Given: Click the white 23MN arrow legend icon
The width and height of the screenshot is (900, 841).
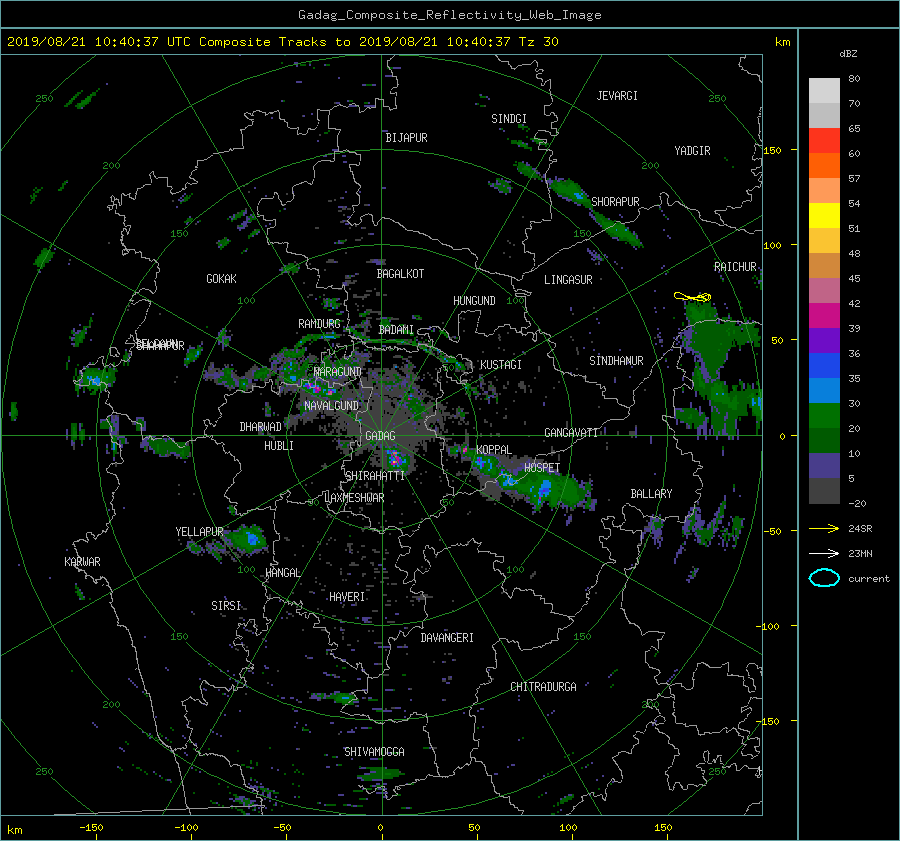Looking at the screenshot, I should (824, 553).
